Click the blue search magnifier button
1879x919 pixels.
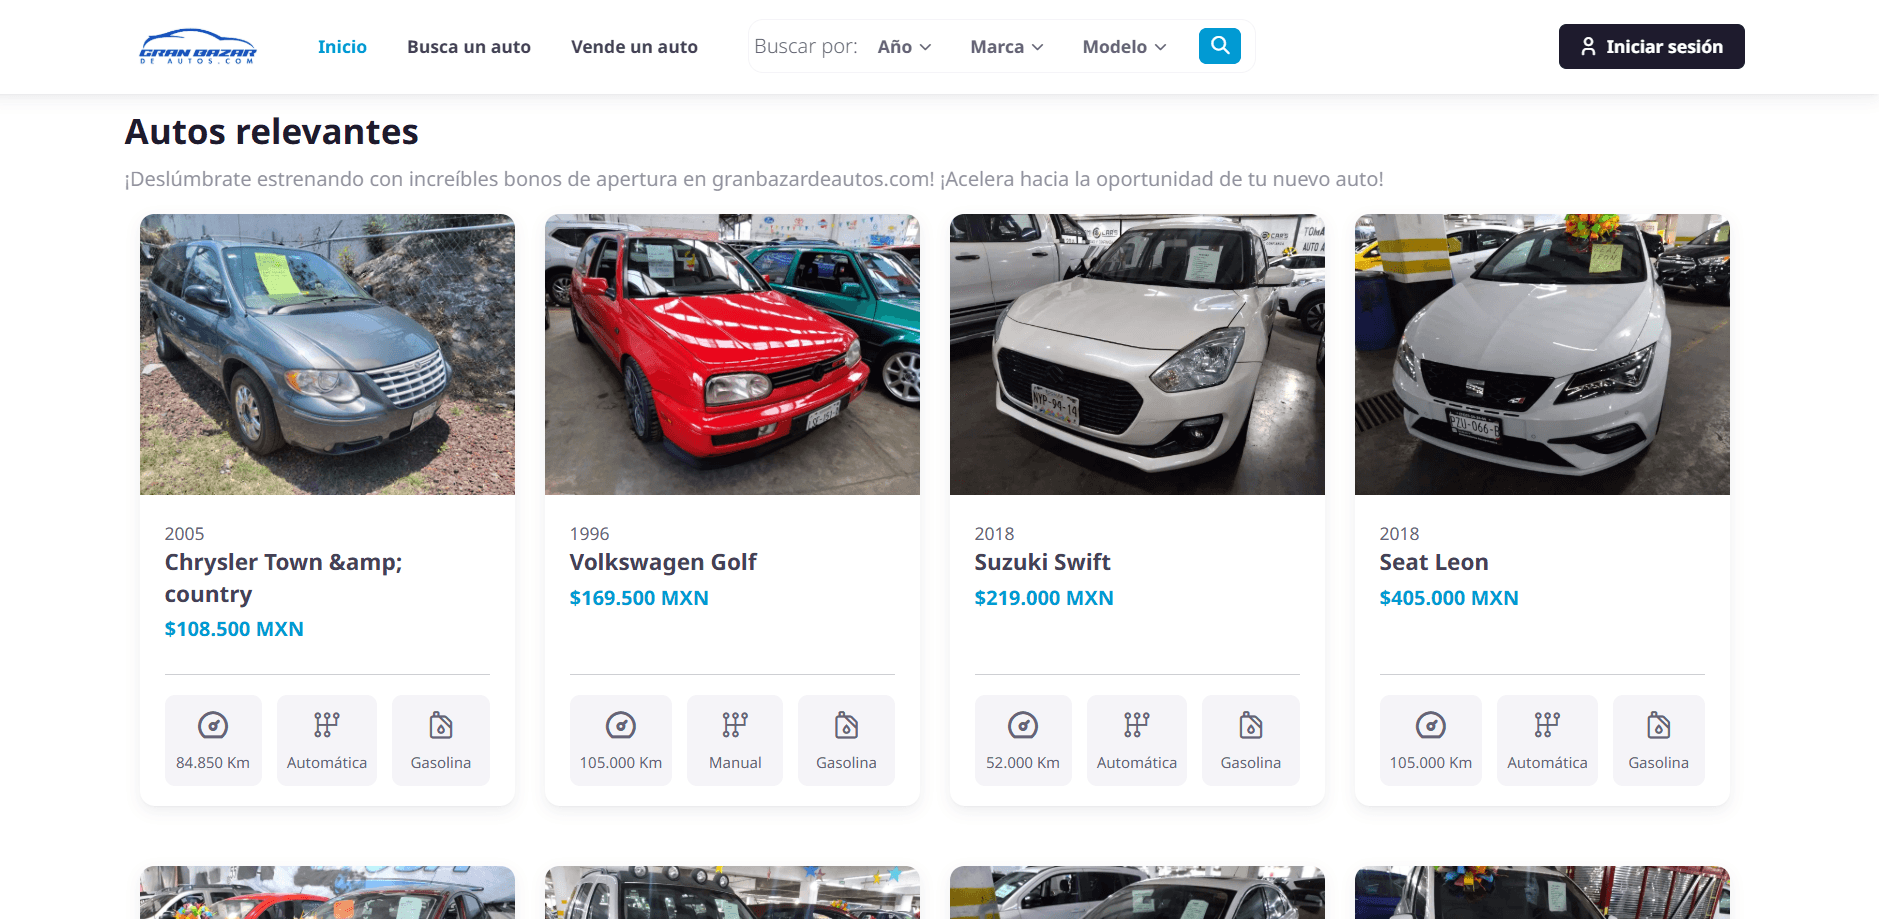click(1220, 46)
